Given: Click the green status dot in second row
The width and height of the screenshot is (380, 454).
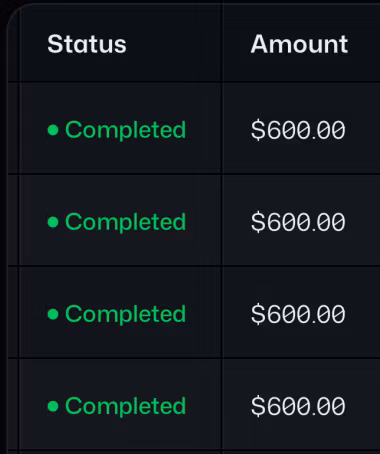Looking at the screenshot, I should (53, 222).
